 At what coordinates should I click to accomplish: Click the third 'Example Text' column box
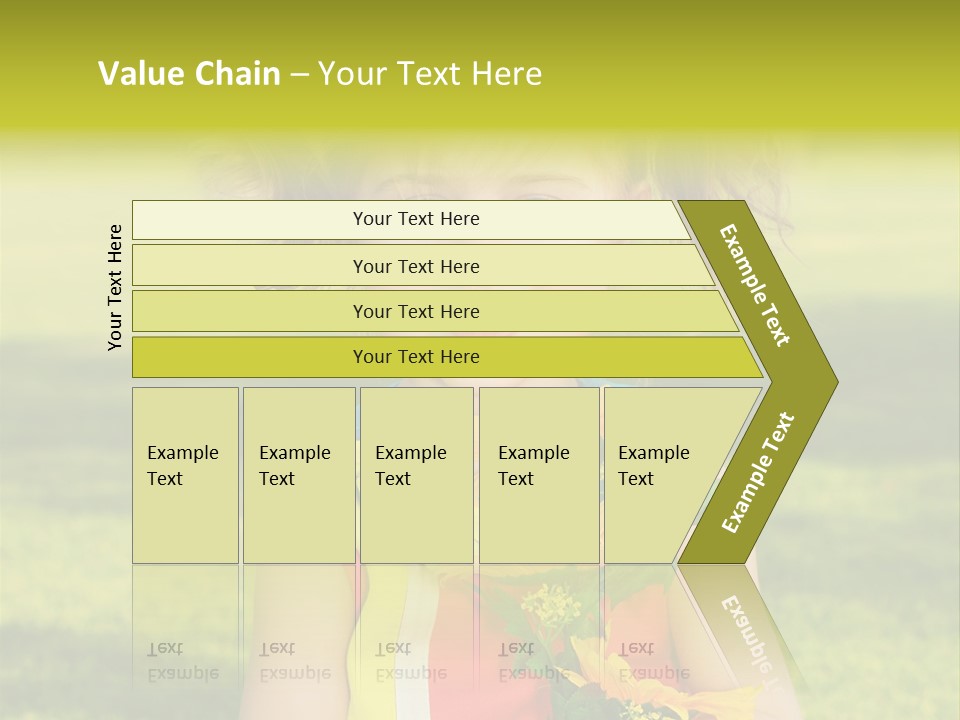point(417,475)
